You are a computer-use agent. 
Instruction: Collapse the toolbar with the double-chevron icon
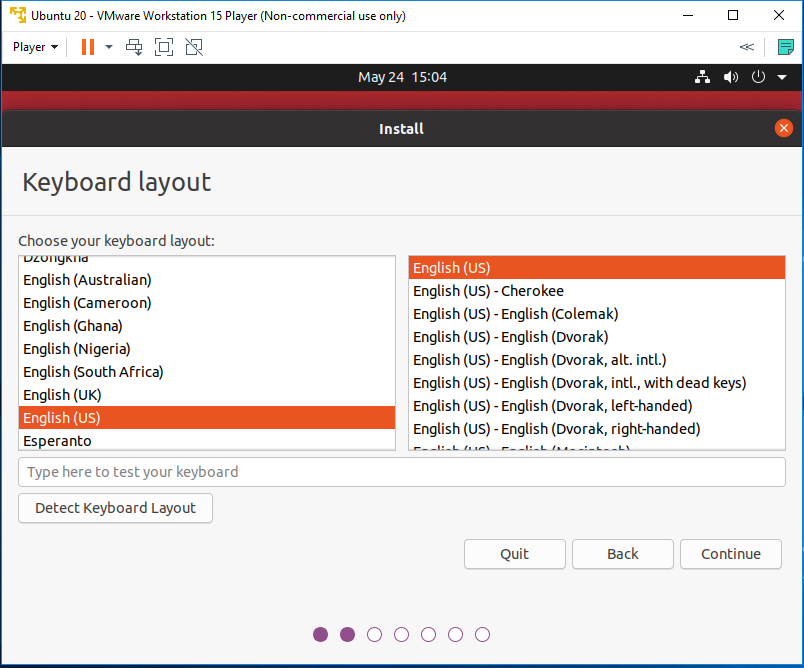pyautogui.click(x=747, y=47)
